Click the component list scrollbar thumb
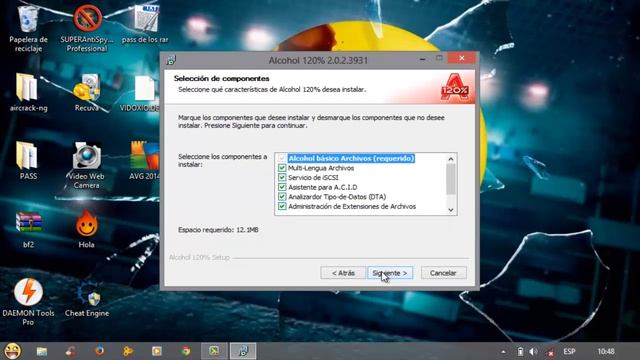 (451, 180)
